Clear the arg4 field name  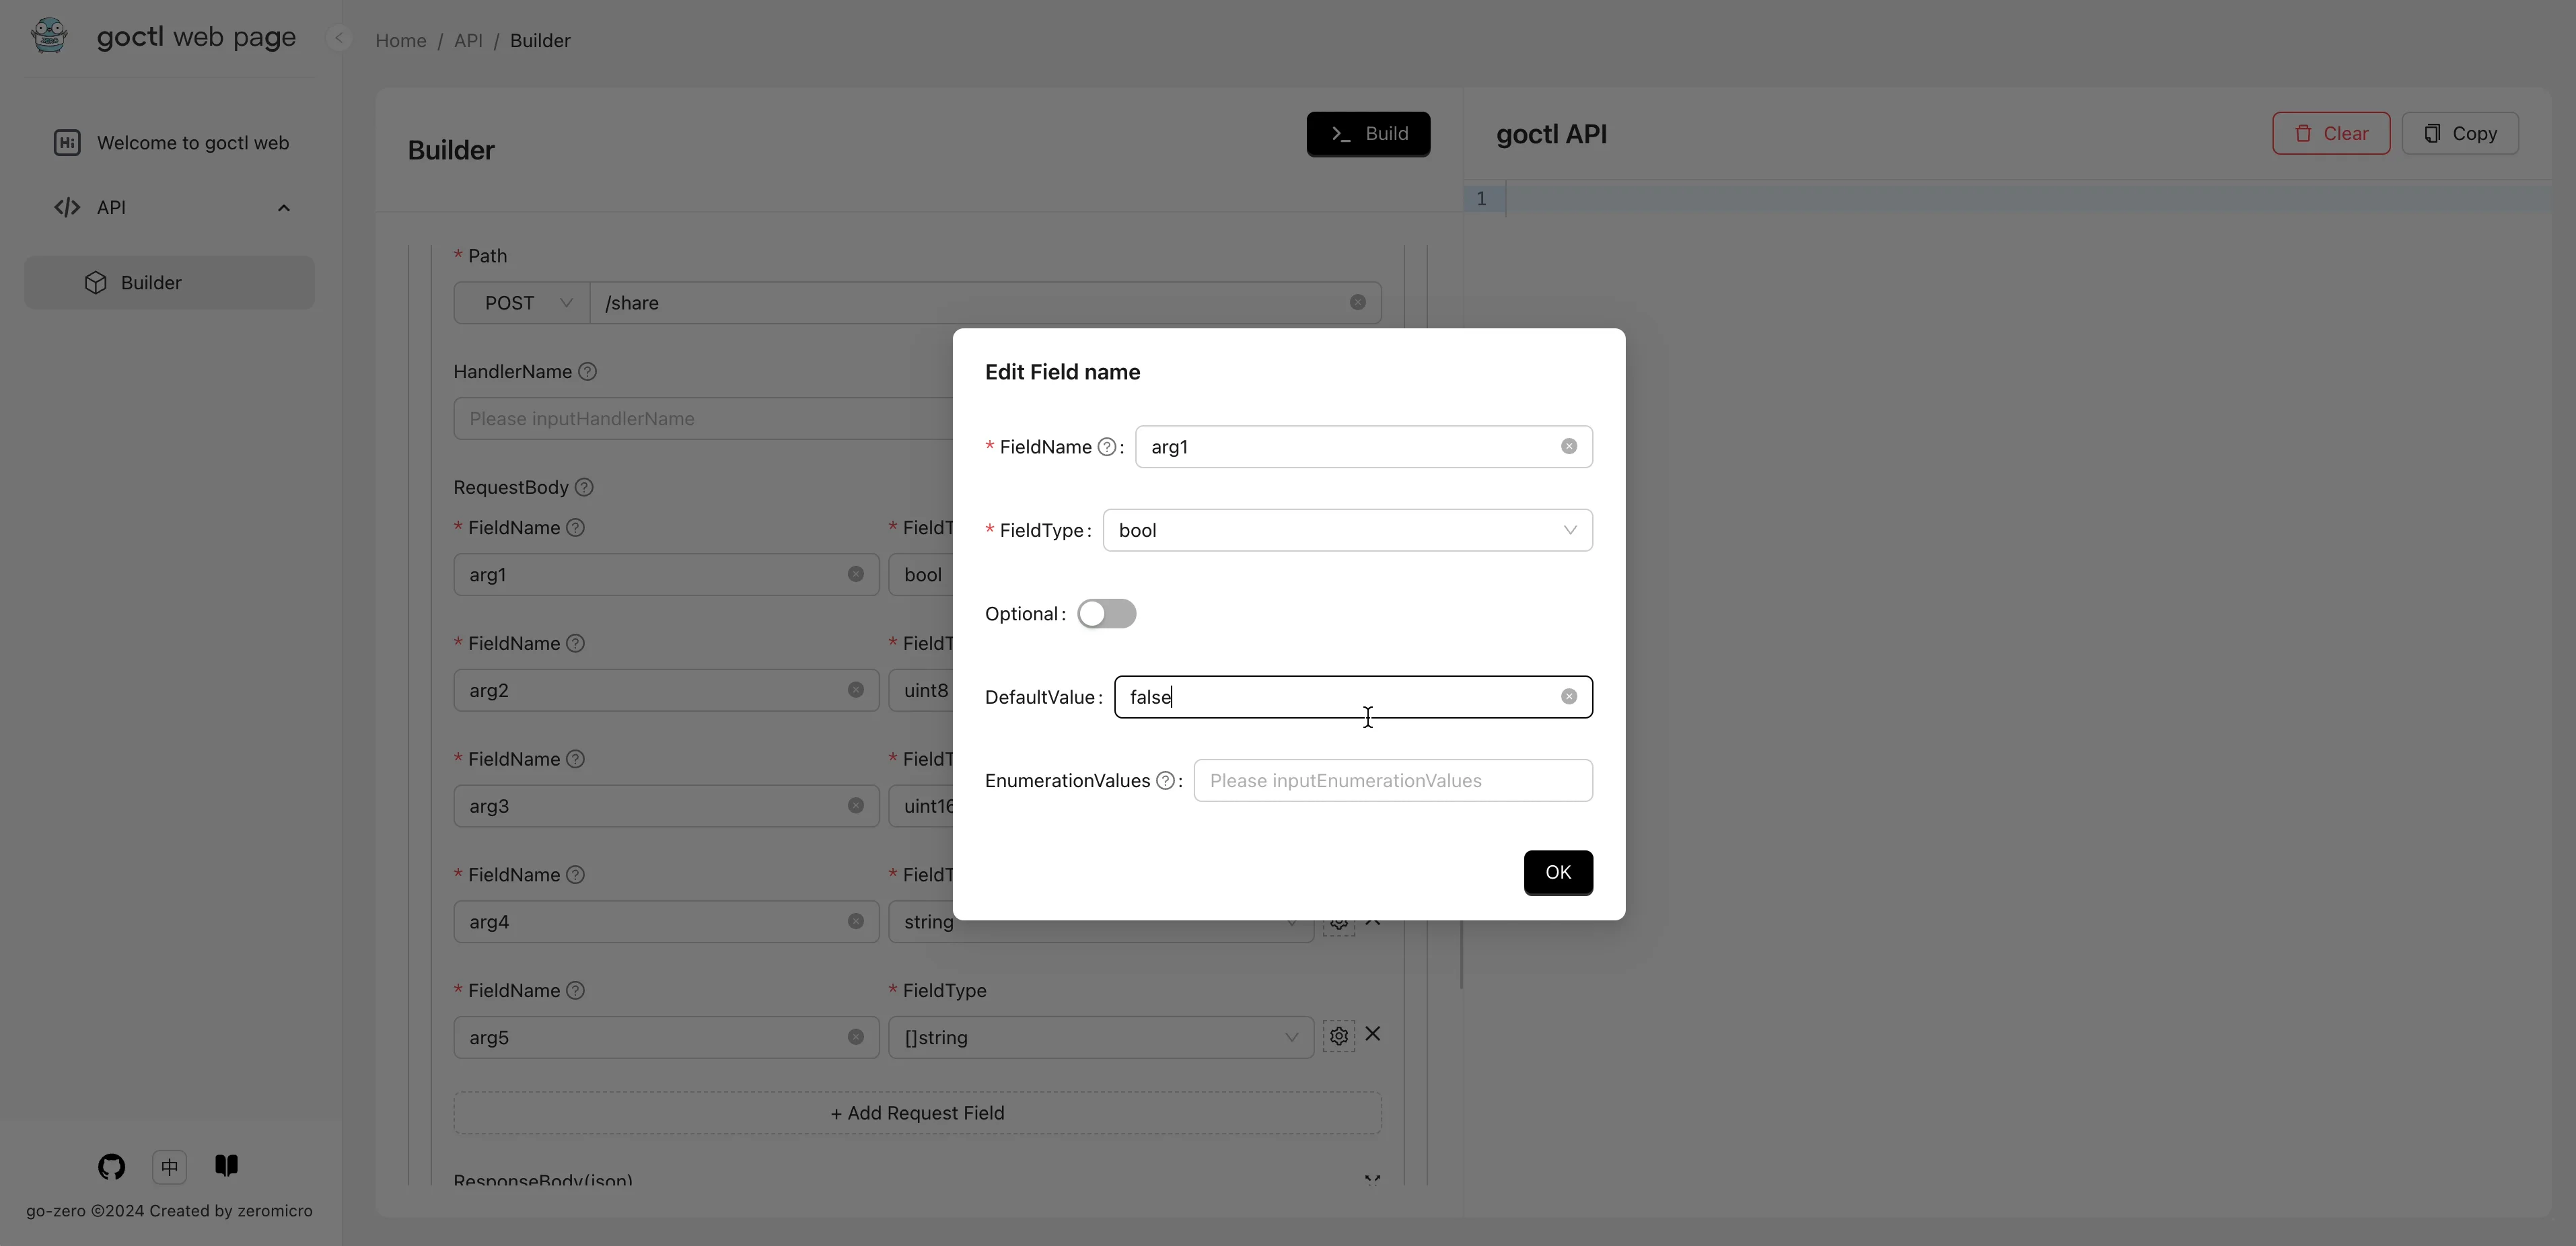point(855,921)
